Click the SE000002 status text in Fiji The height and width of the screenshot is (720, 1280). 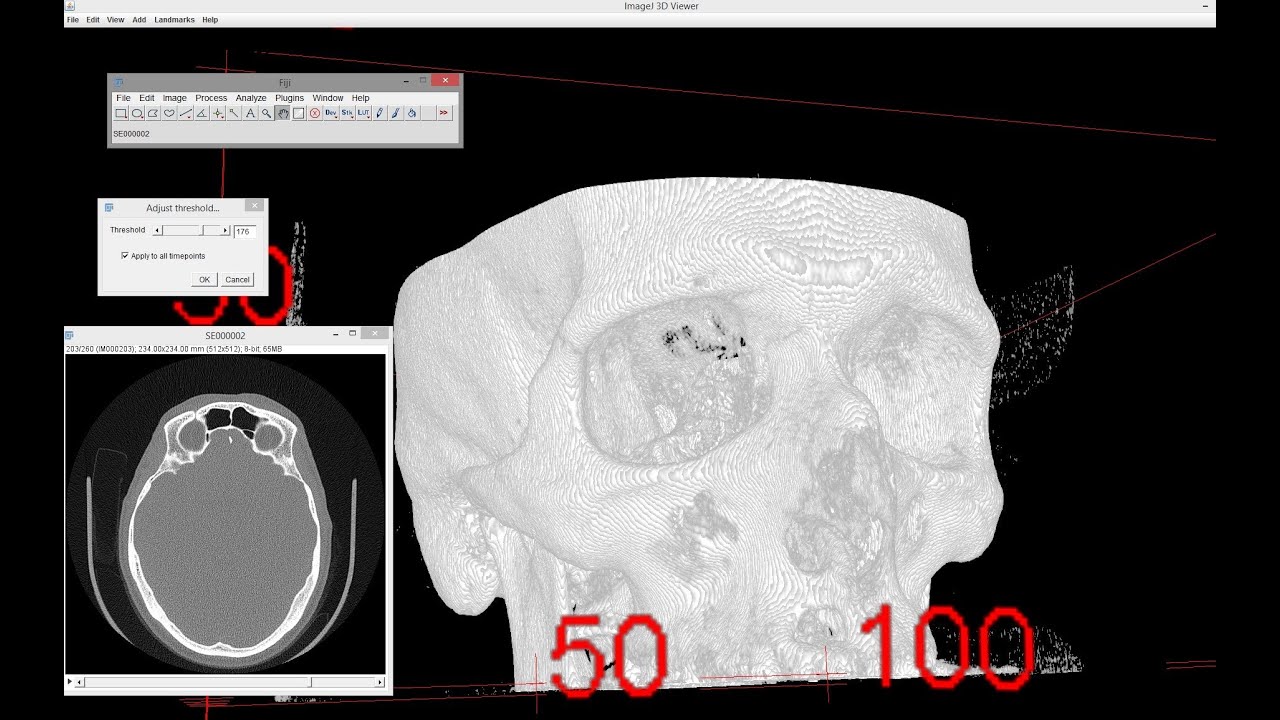tap(131, 133)
